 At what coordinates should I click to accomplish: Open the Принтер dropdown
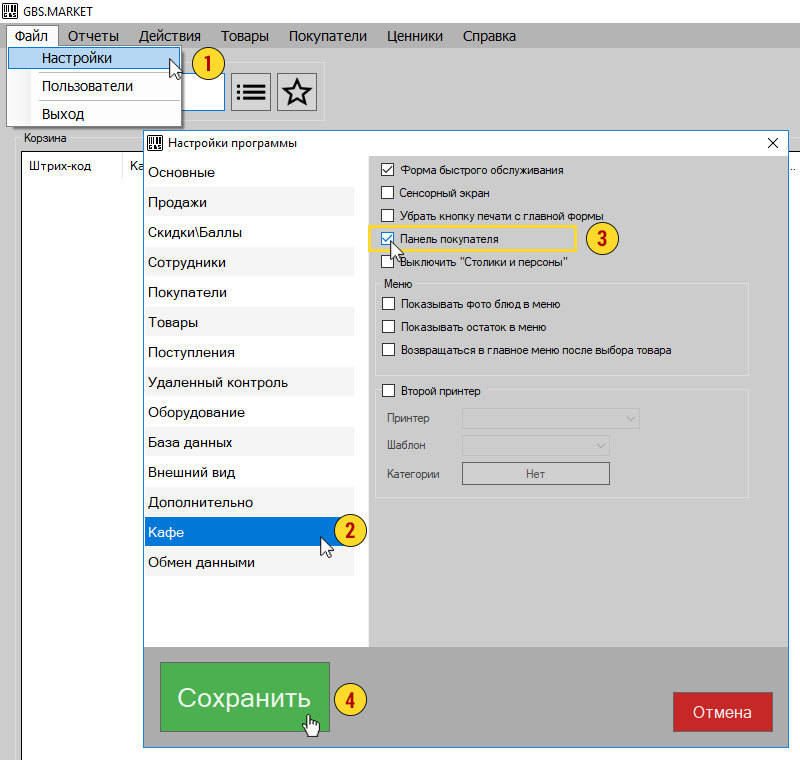click(x=551, y=418)
